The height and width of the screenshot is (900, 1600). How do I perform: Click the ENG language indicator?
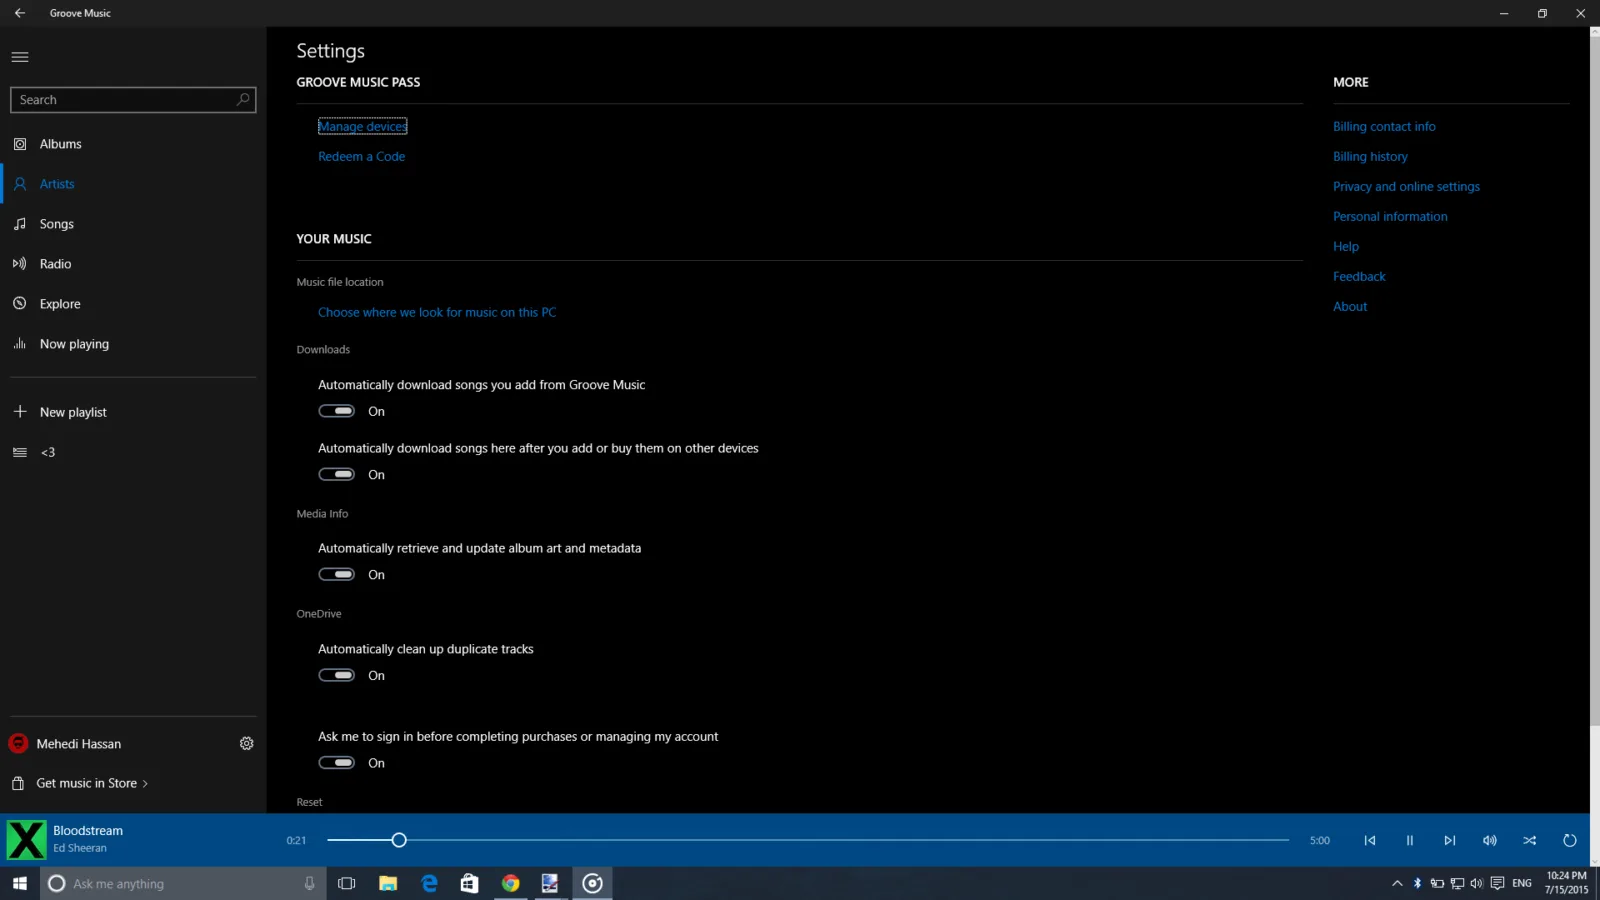click(x=1522, y=883)
